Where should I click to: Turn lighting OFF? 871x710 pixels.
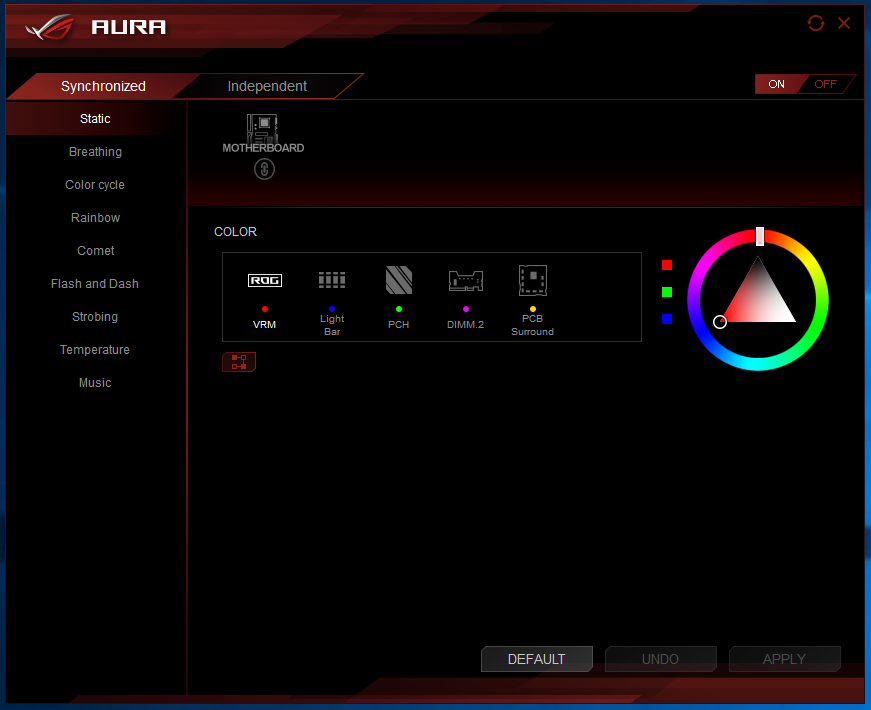click(x=825, y=84)
